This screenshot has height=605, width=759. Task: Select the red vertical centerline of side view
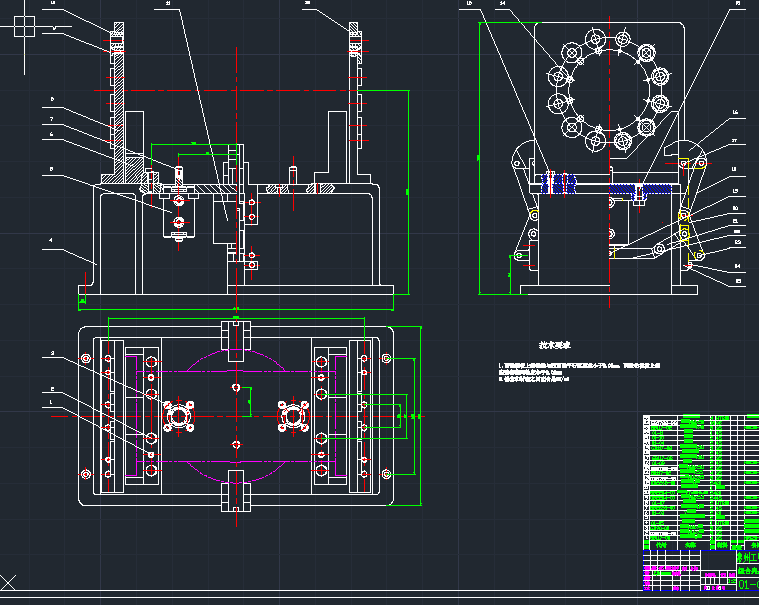(x=609, y=162)
